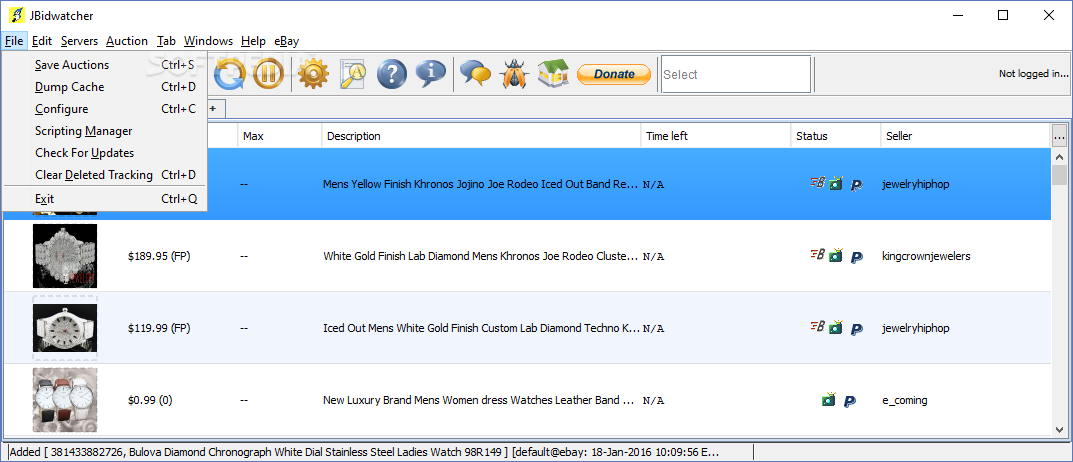Viewport: 1073px width, 462px height.
Task: Select the Iced Out Mens White Gold description
Action: [x=482, y=328]
